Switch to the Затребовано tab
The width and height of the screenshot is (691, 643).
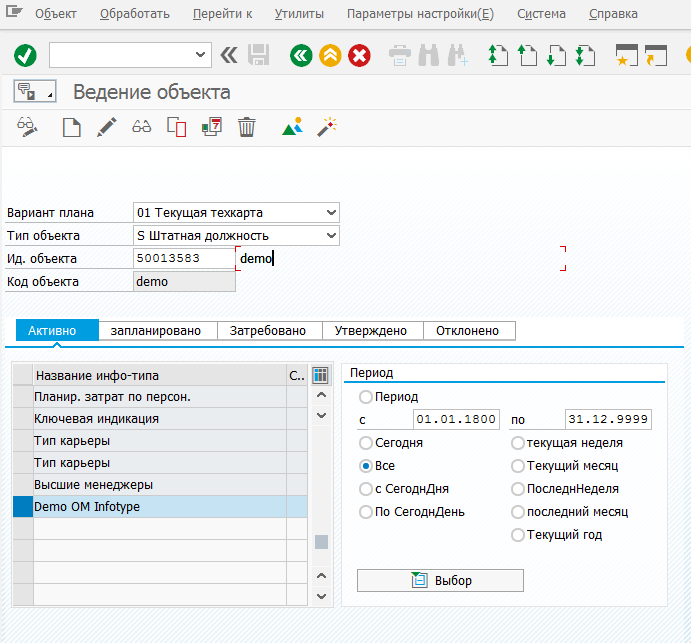tap(270, 331)
